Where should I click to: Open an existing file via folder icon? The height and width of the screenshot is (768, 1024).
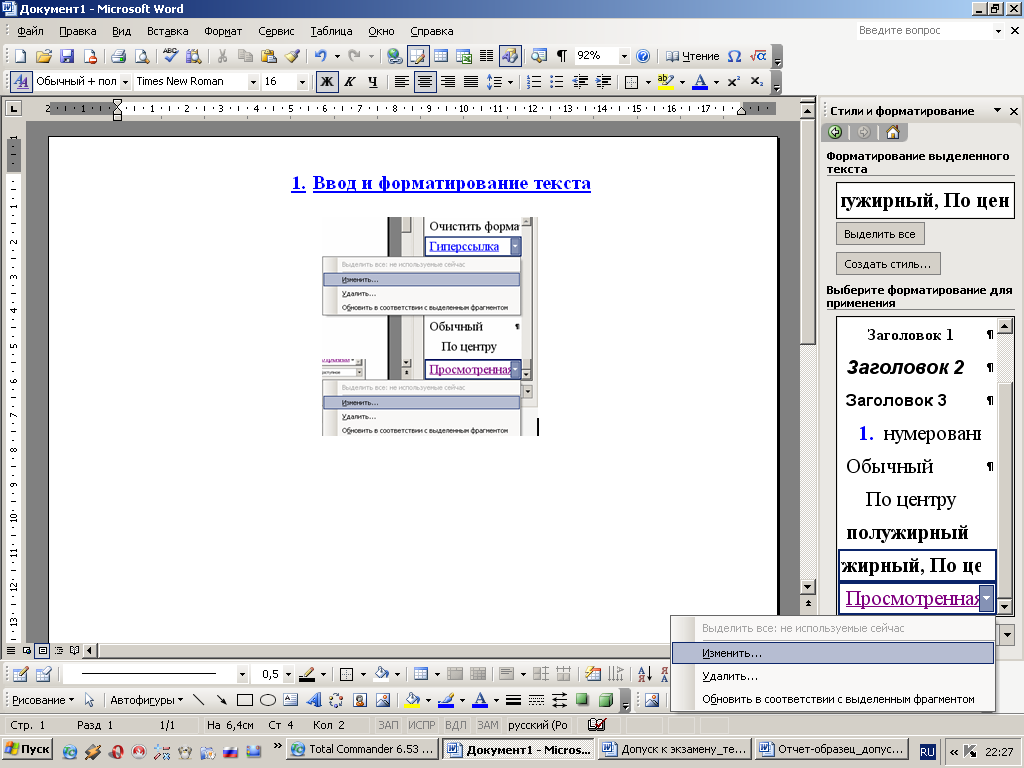click(43, 57)
